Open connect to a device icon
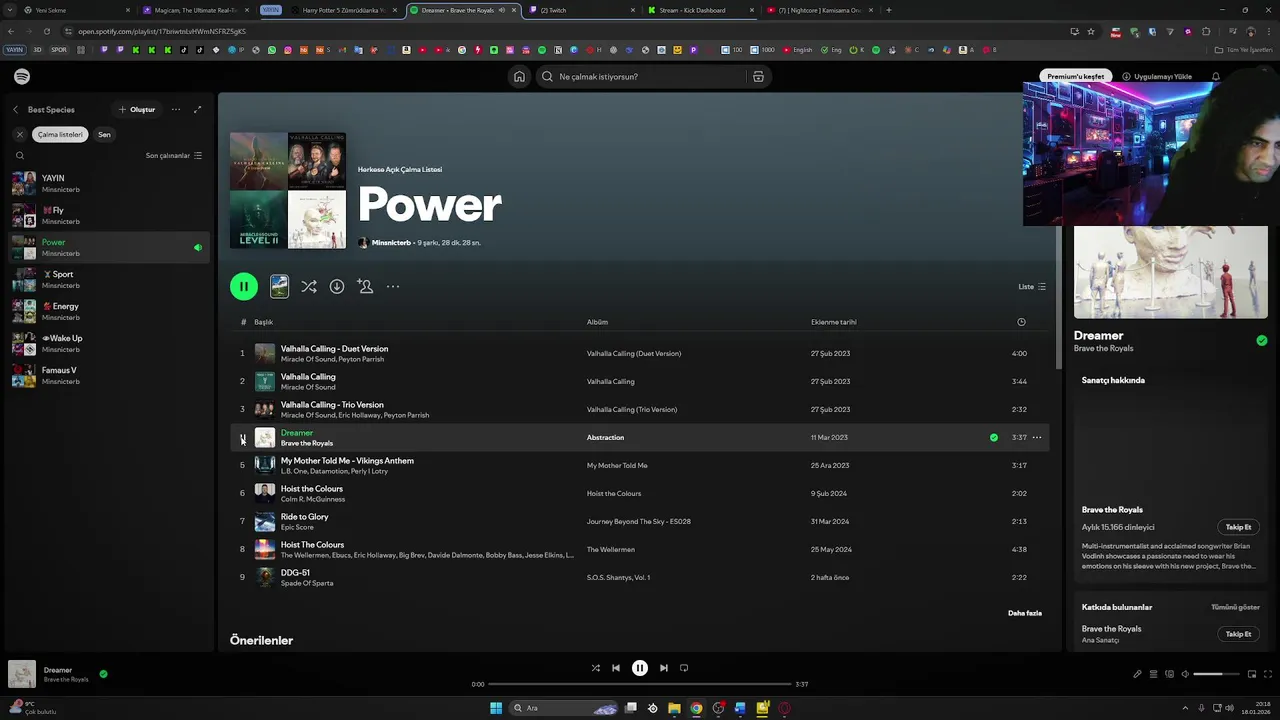 1169,674
